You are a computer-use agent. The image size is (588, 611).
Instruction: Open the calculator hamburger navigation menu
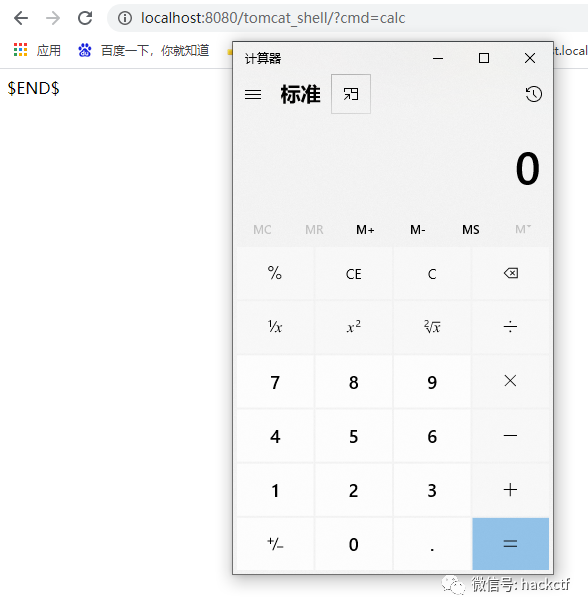click(253, 94)
